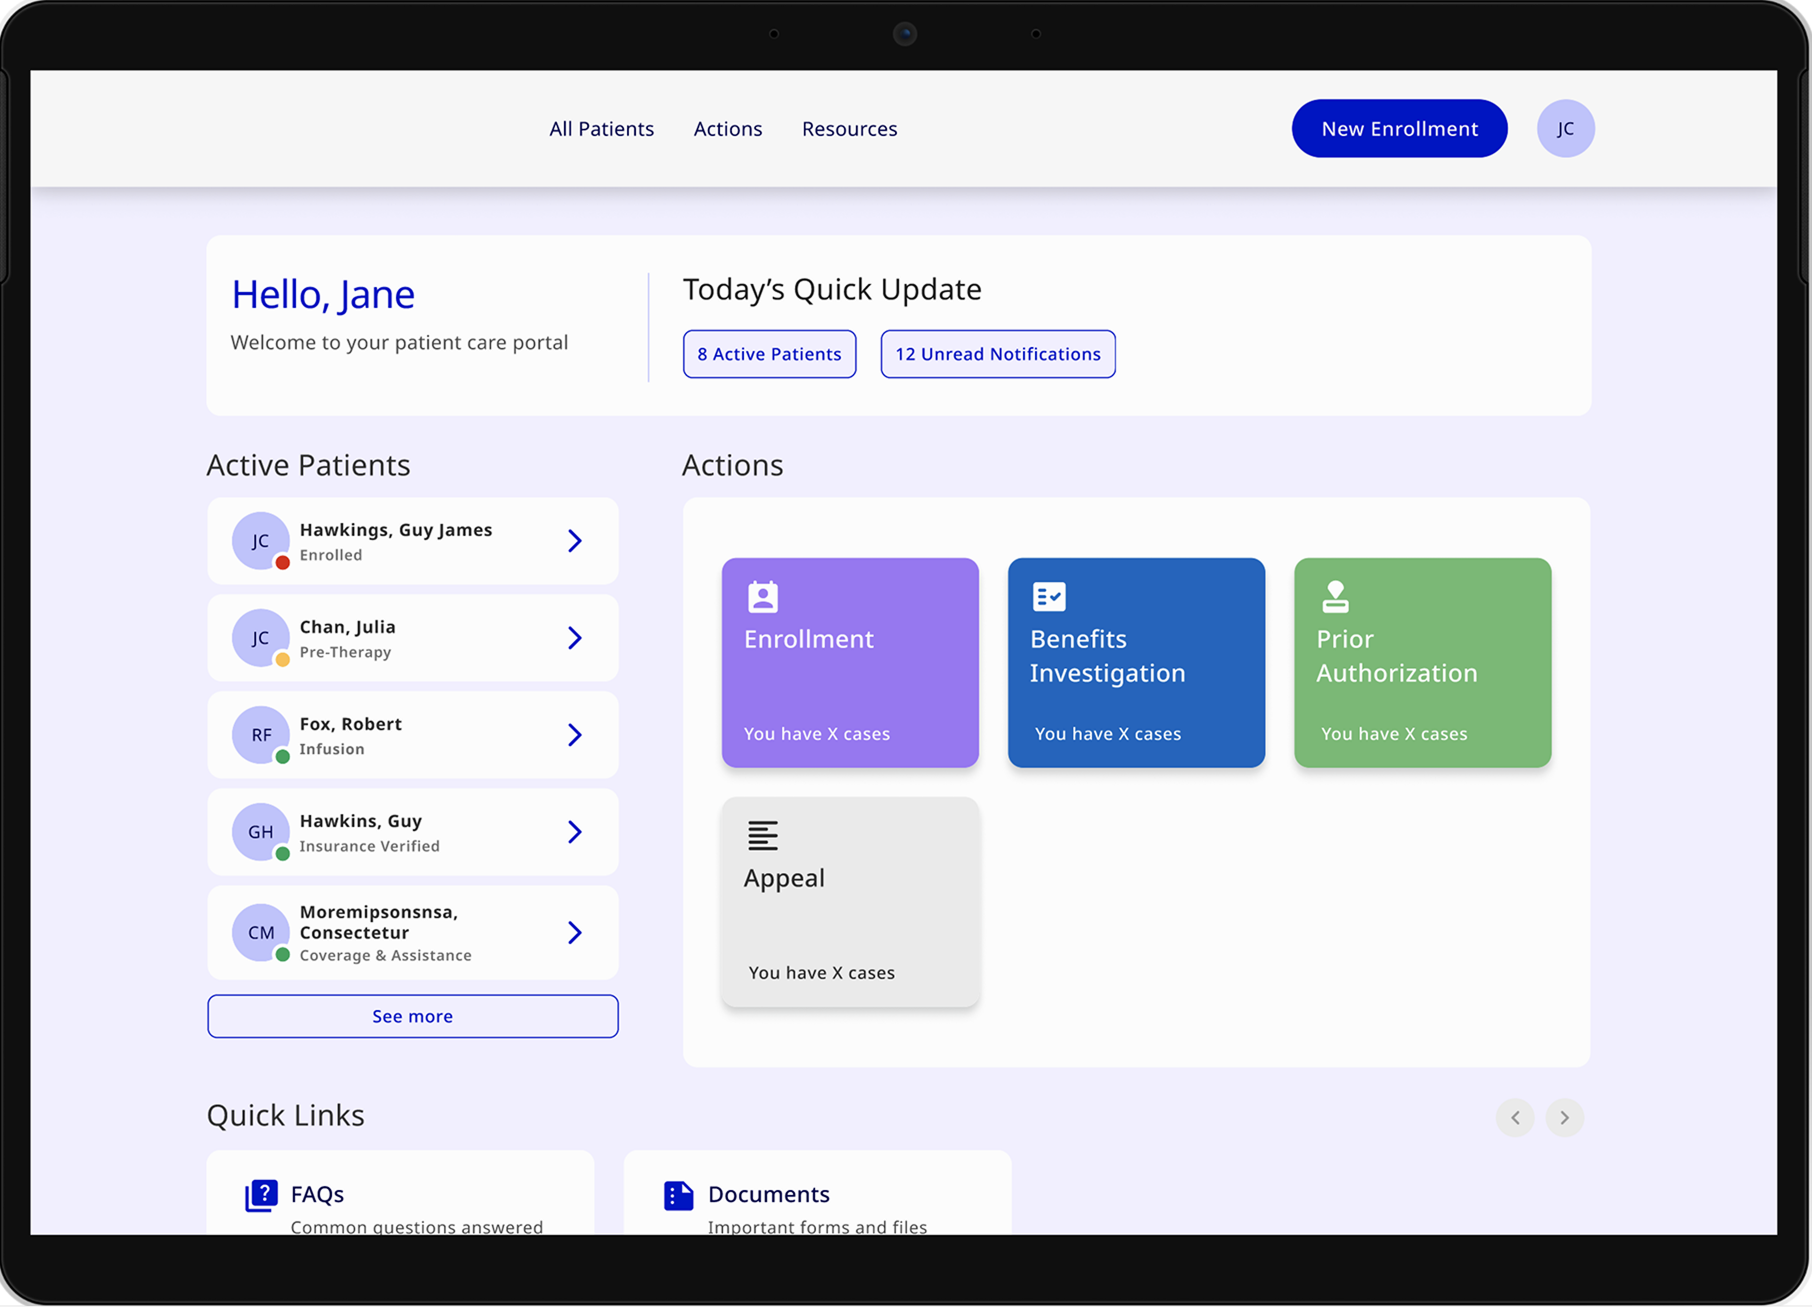The height and width of the screenshot is (1307, 1812).
Task: Click the Appeal text lines icon
Action: [763, 836]
